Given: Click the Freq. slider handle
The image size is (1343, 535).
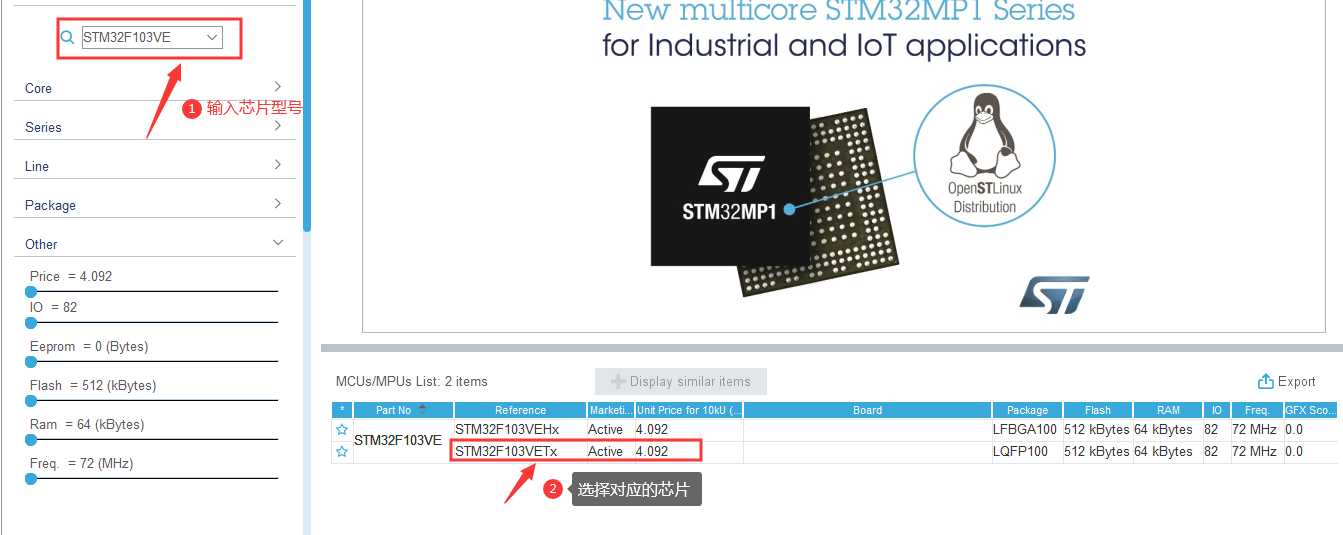Looking at the screenshot, I should click(31, 479).
